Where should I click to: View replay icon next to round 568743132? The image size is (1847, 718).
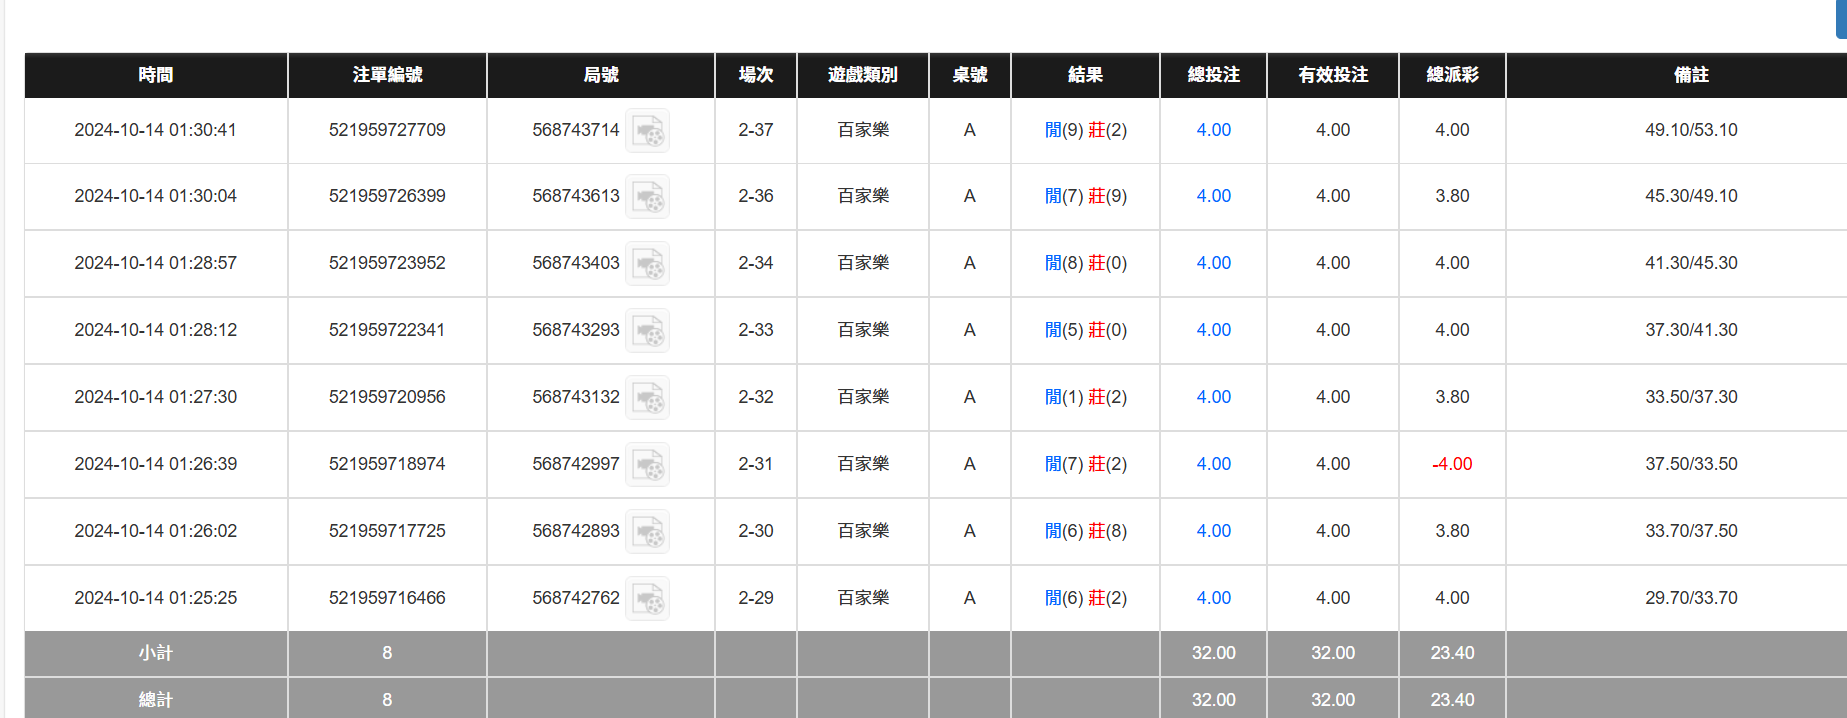point(647,398)
